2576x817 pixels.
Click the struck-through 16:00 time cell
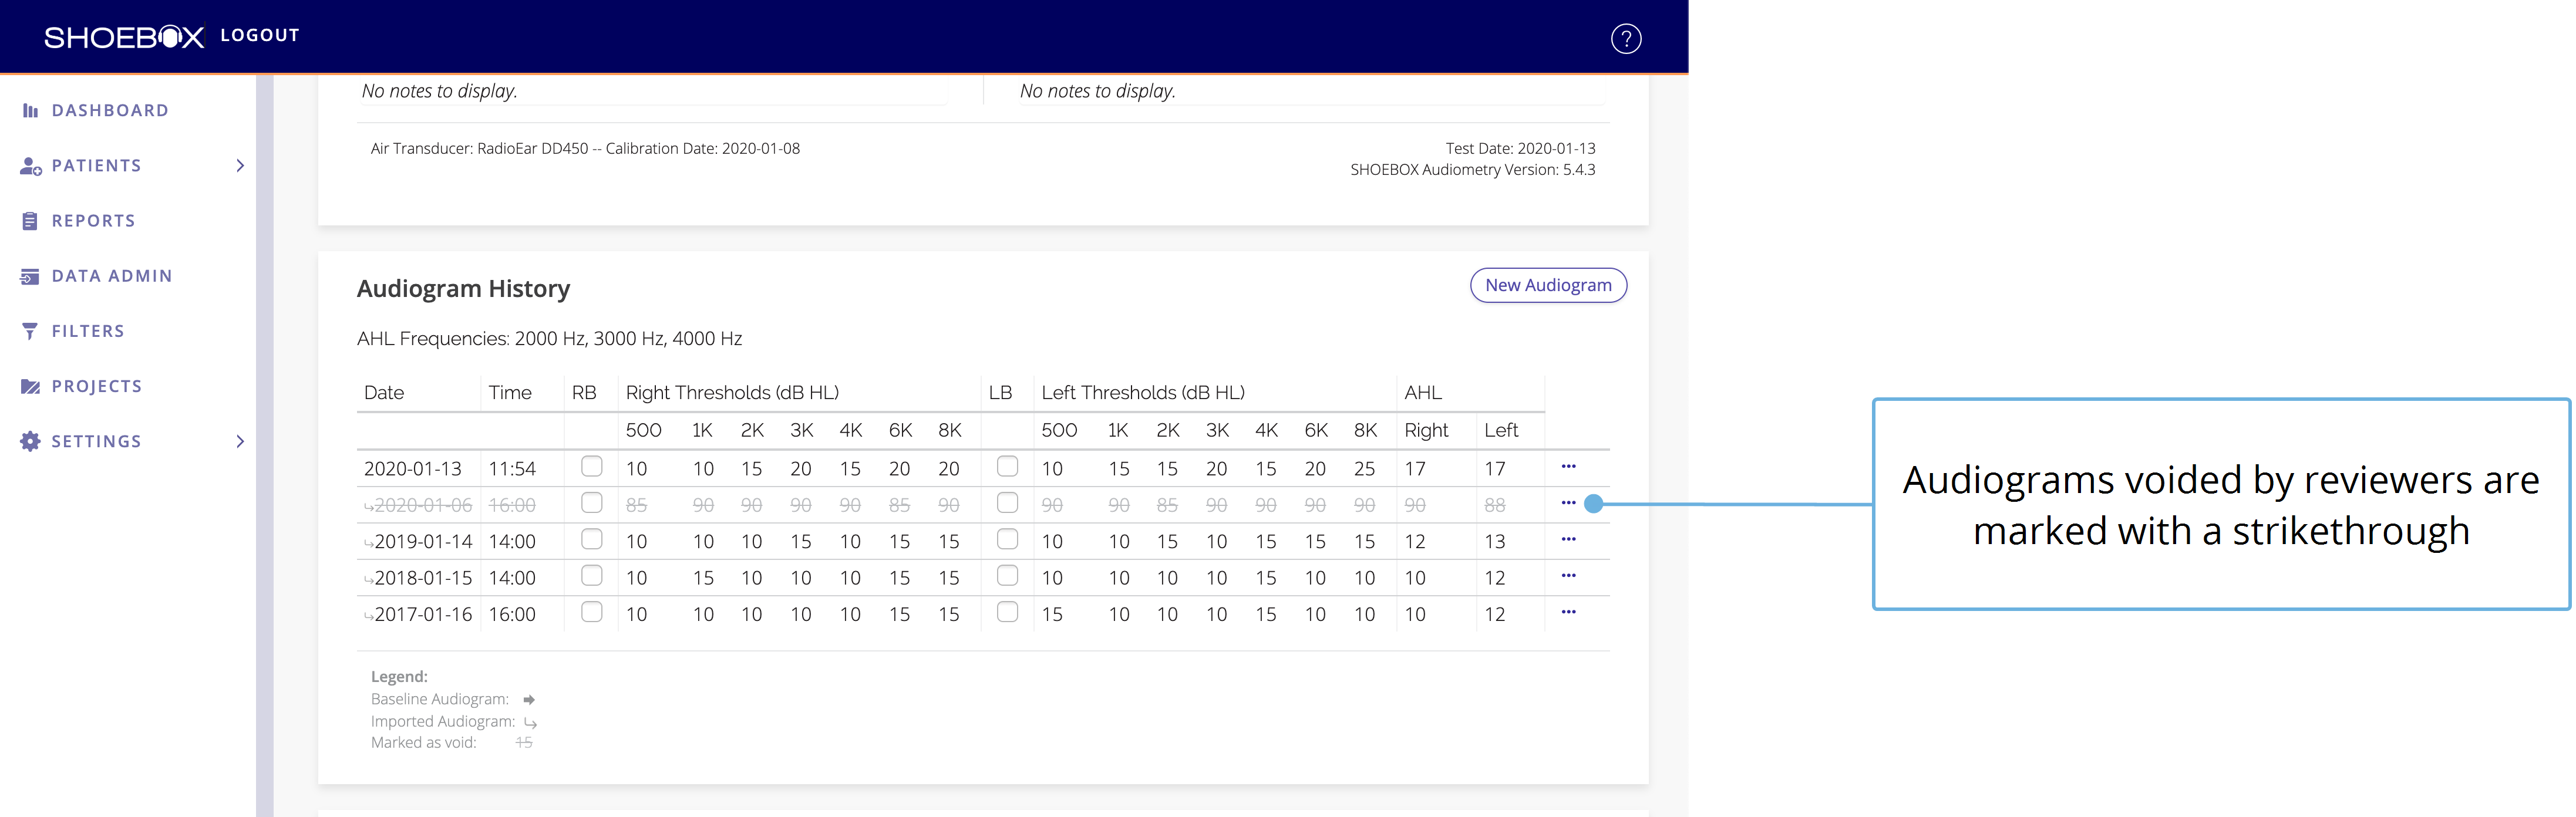[x=512, y=506]
